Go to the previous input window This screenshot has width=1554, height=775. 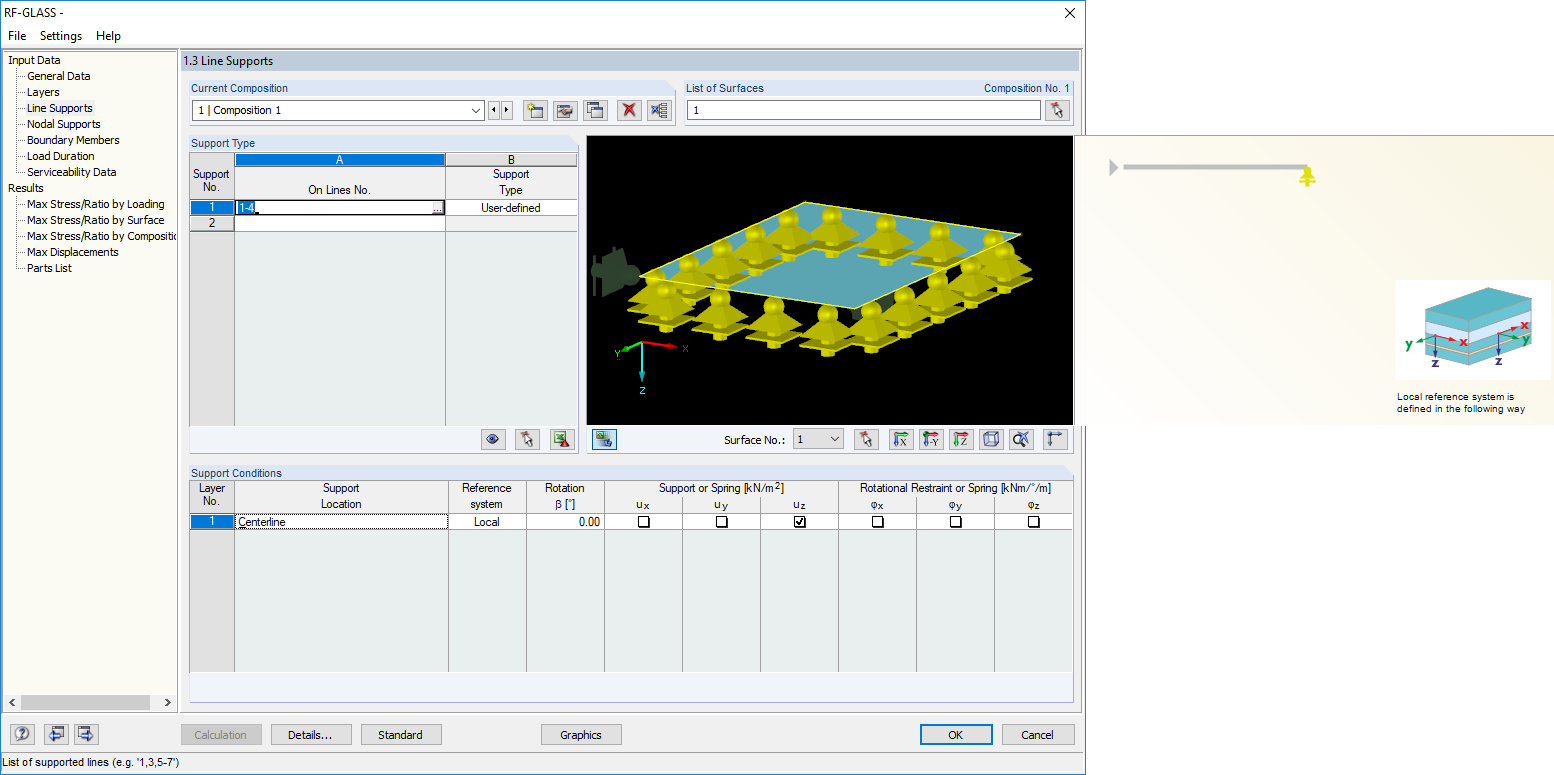(56, 734)
